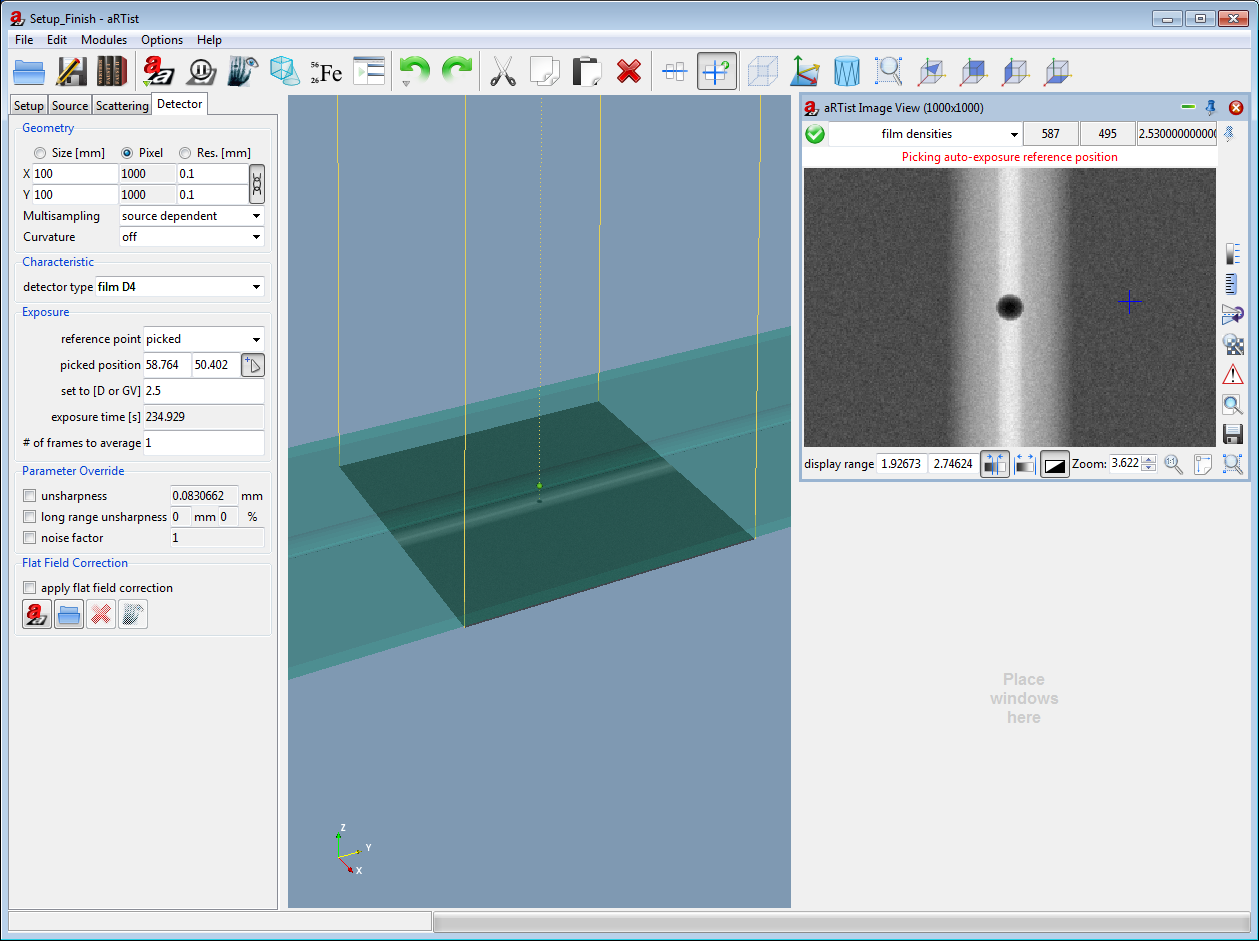Toggle the auto display range button
The image size is (1259, 941).
[995, 464]
